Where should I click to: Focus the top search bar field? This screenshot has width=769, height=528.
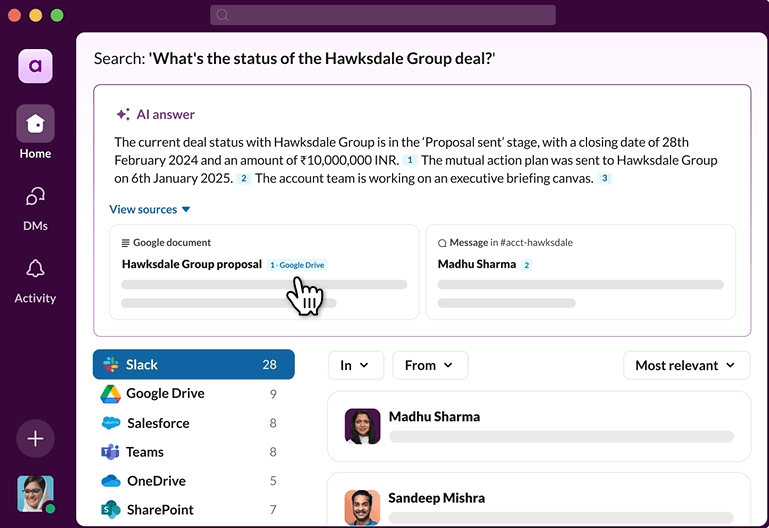(383, 15)
